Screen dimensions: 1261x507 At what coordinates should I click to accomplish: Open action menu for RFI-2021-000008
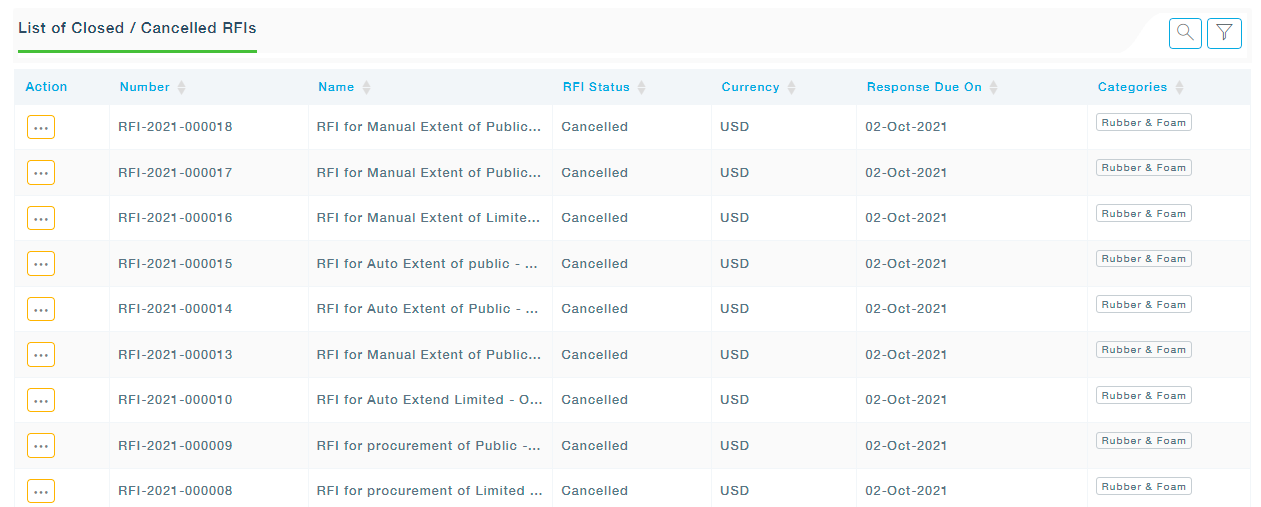pos(41,491)
